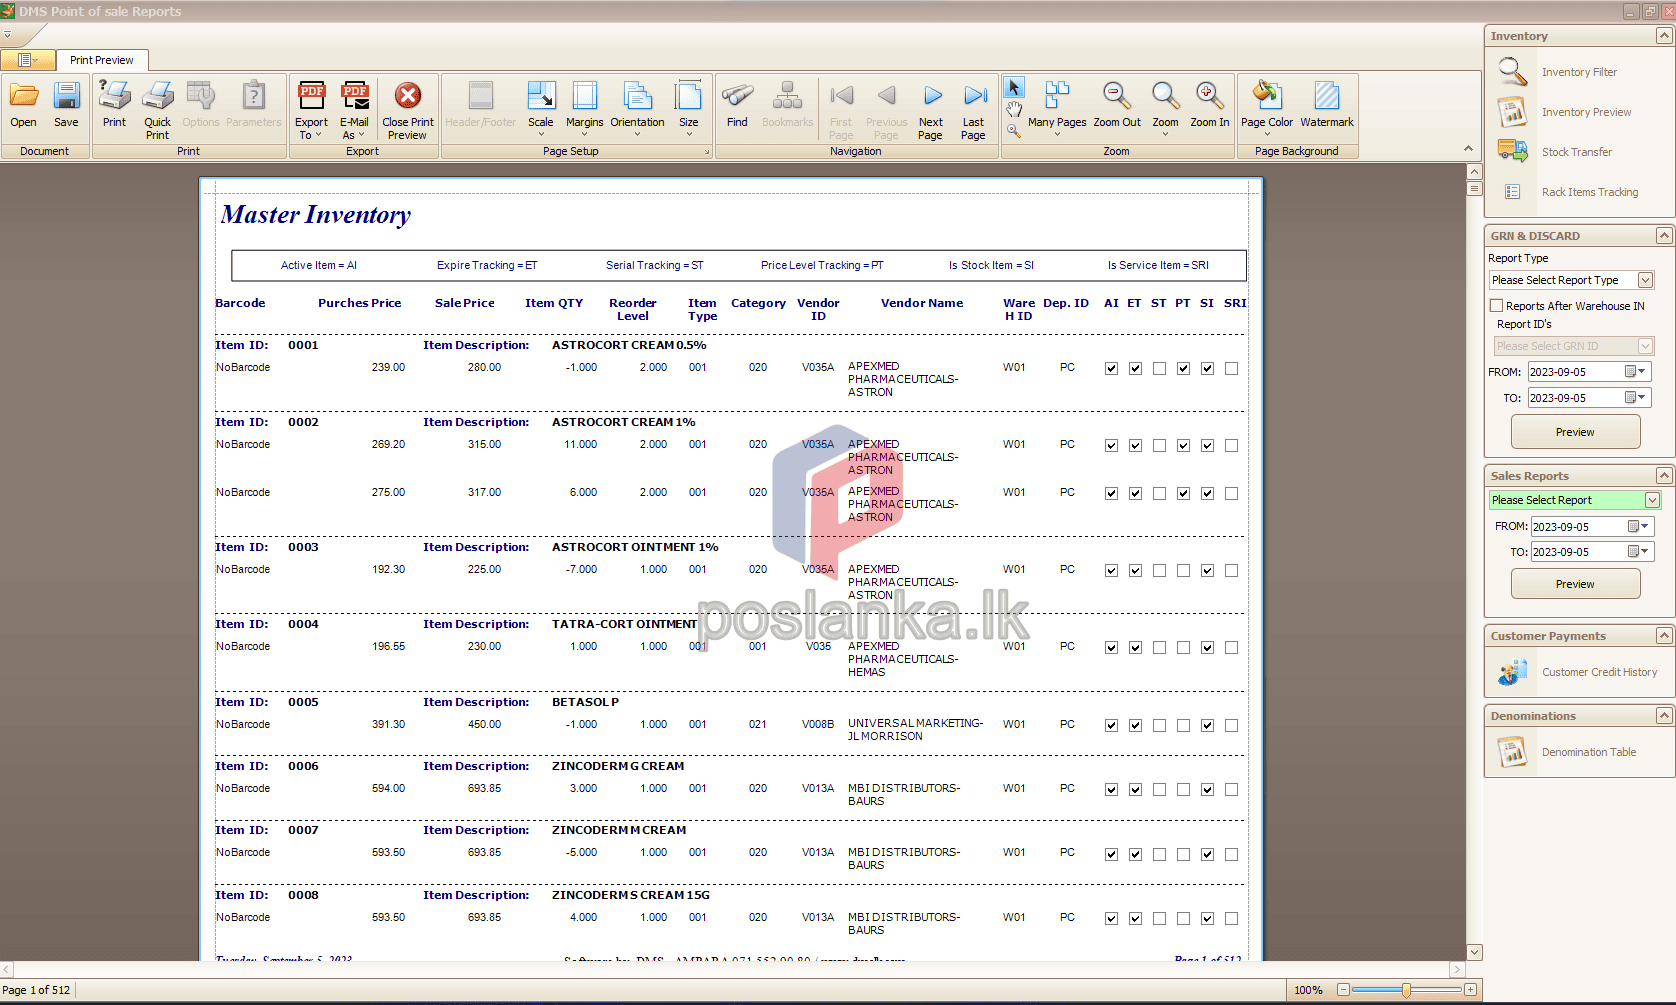Click Preview in Sales Reports

(x=1575, y=584)
